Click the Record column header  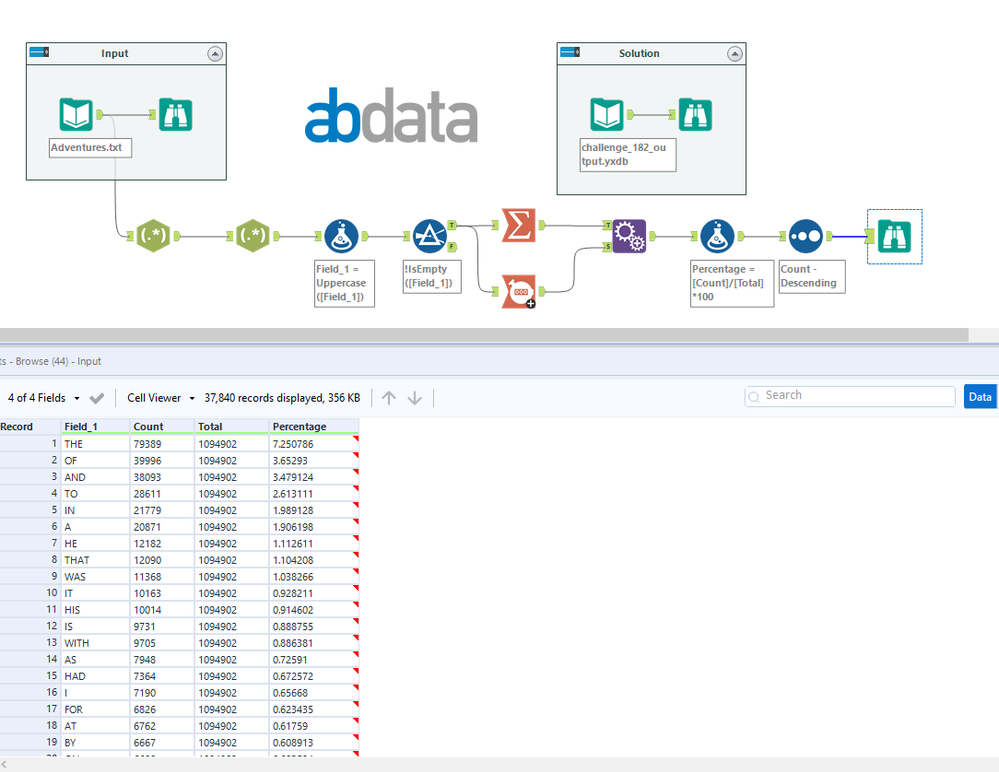coord(30,426)
